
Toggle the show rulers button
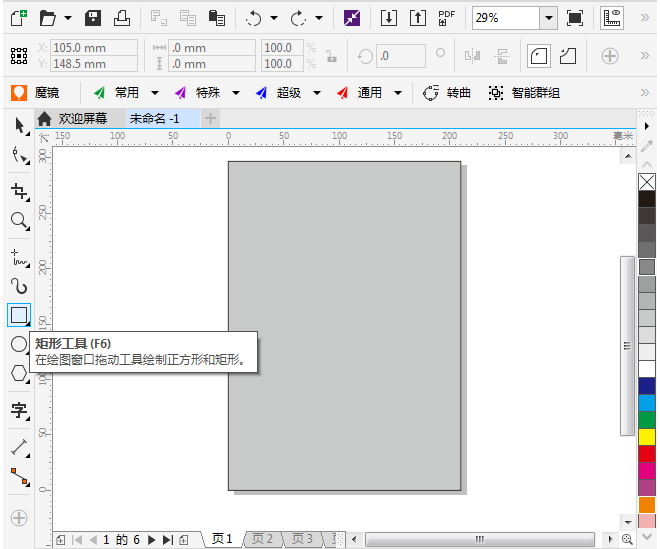(x=612, y=18)
